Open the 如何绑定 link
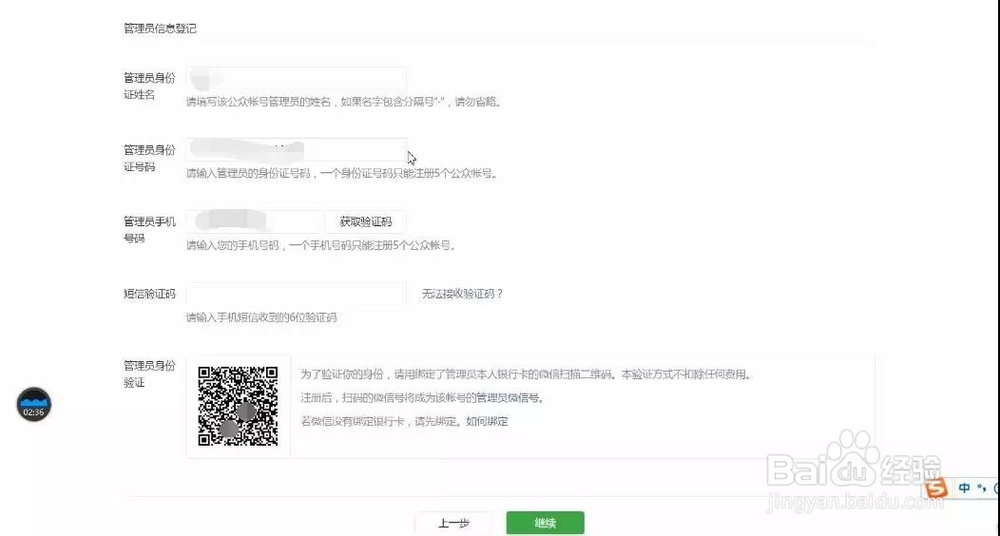The image size is (1000, 536). [487, 421]
